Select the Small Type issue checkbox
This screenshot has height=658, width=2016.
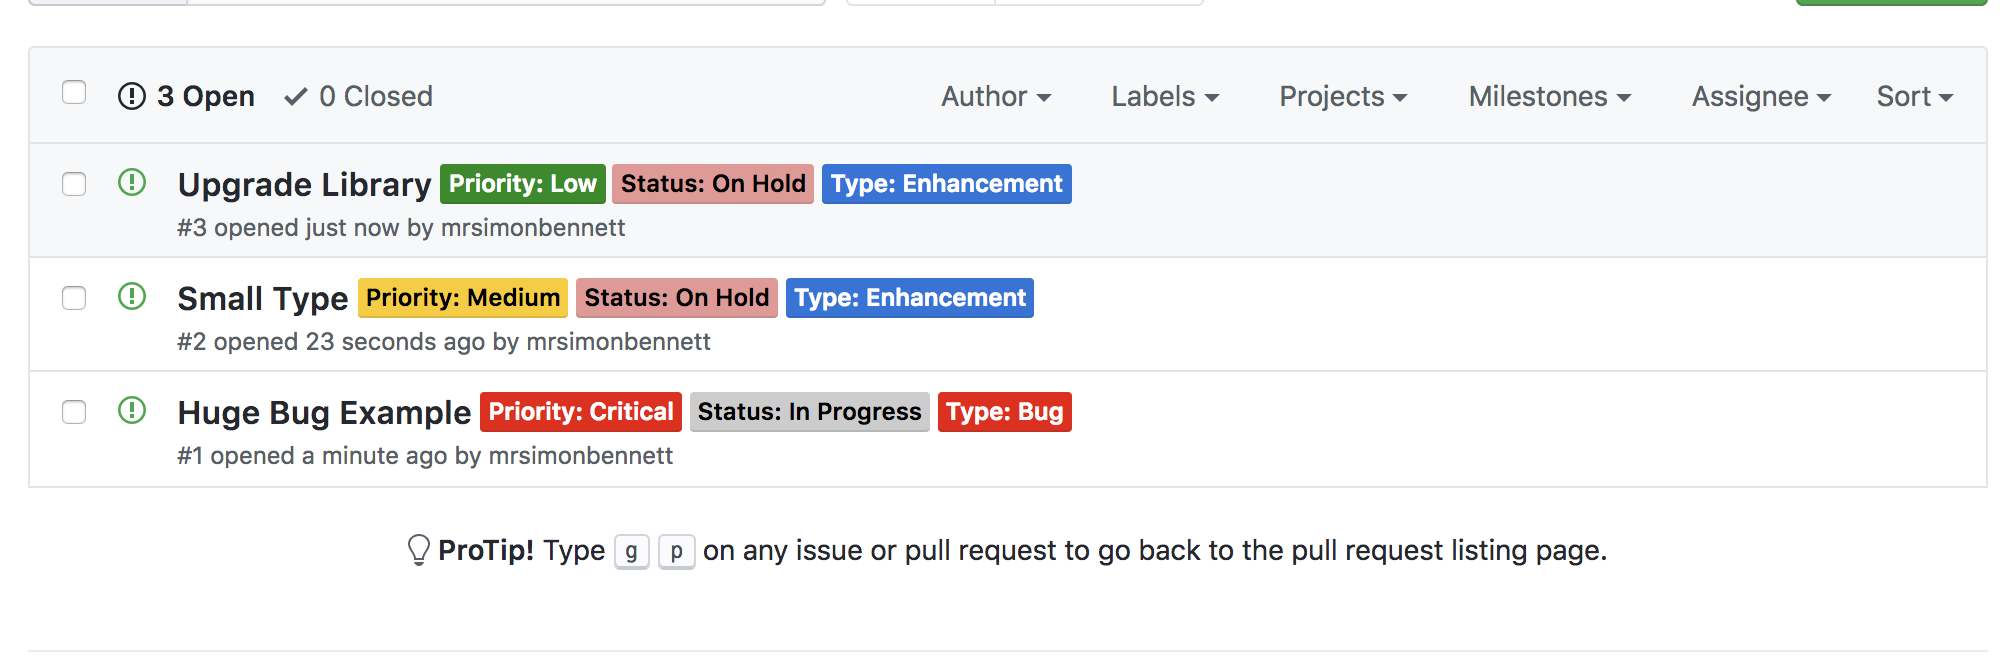click(x=74, y=299)
